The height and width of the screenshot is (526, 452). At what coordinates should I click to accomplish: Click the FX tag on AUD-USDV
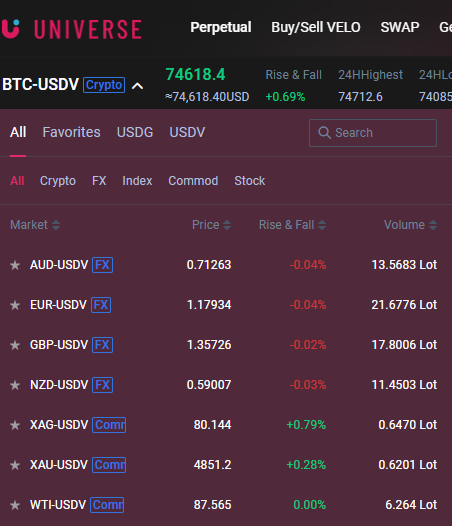(102, 265)
